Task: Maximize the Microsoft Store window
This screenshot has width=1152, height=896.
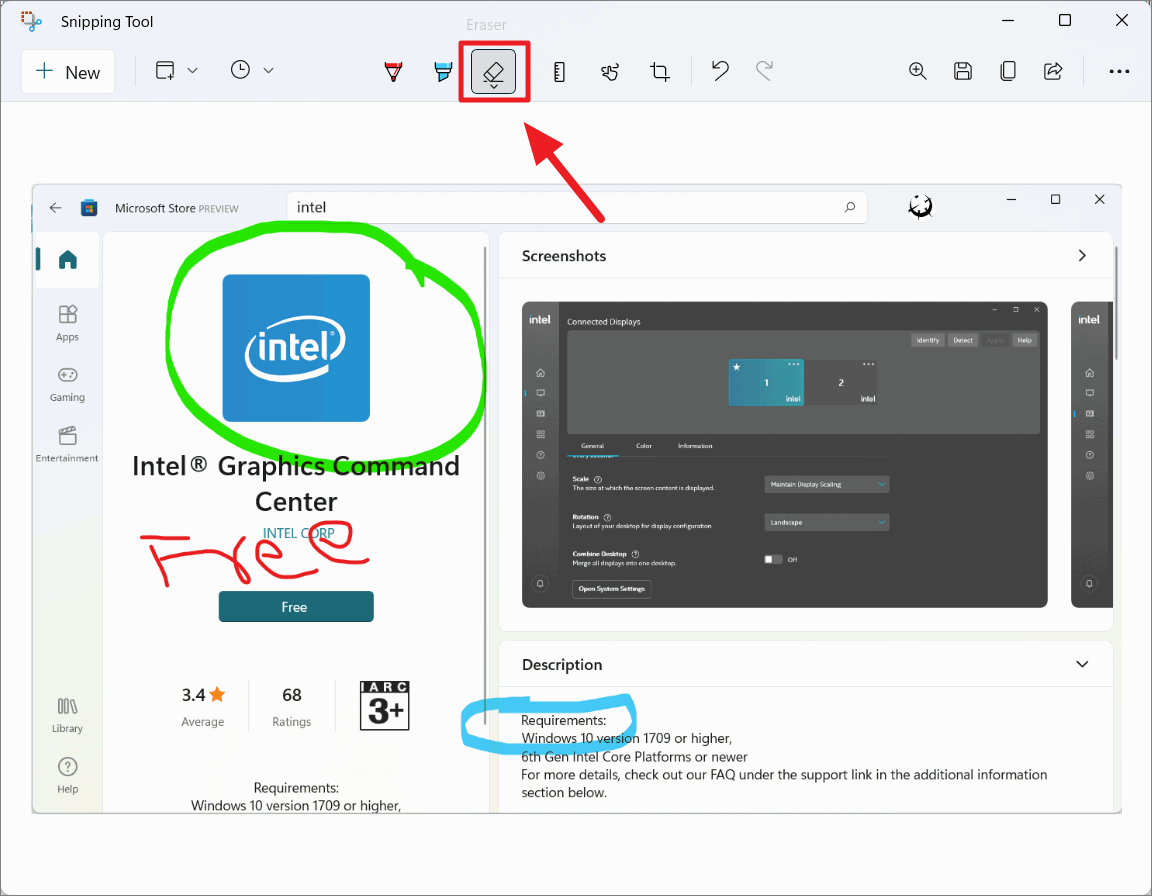Action: point(1056,199)
